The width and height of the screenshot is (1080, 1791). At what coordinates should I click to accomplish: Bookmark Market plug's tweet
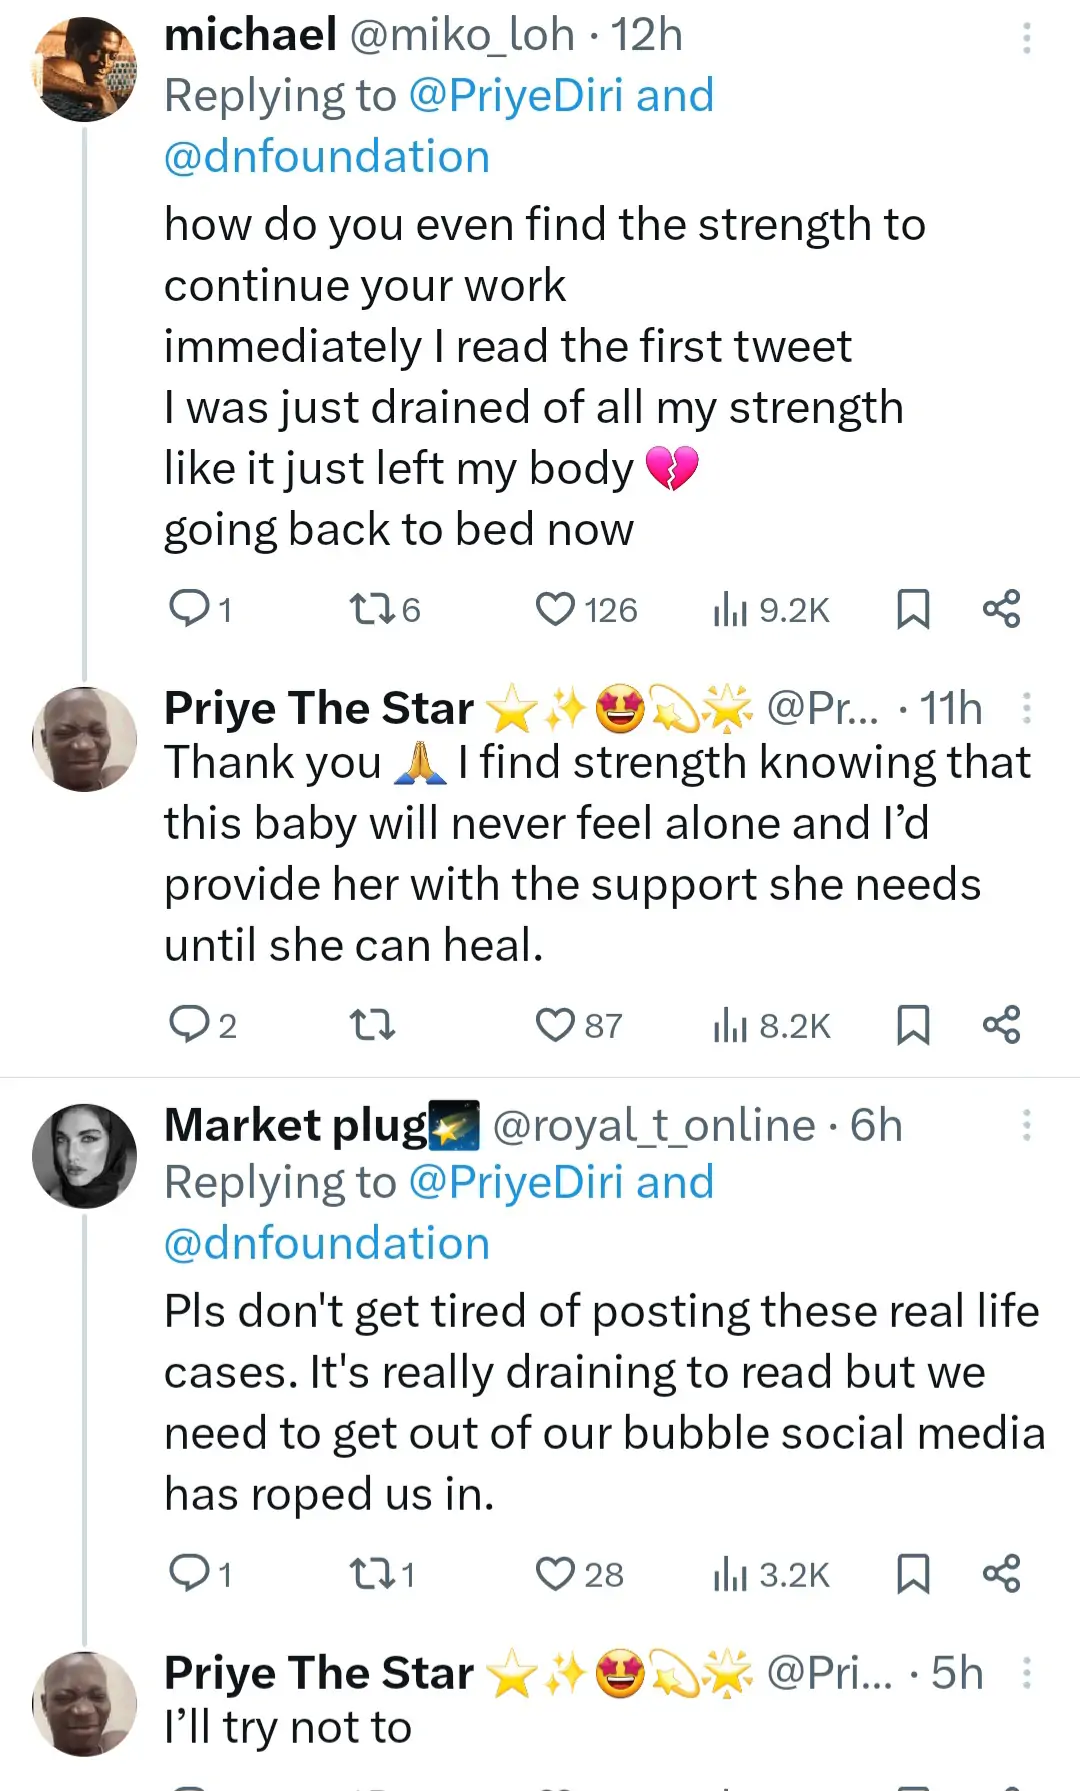pyautogui.click(x=912, y=1573)
